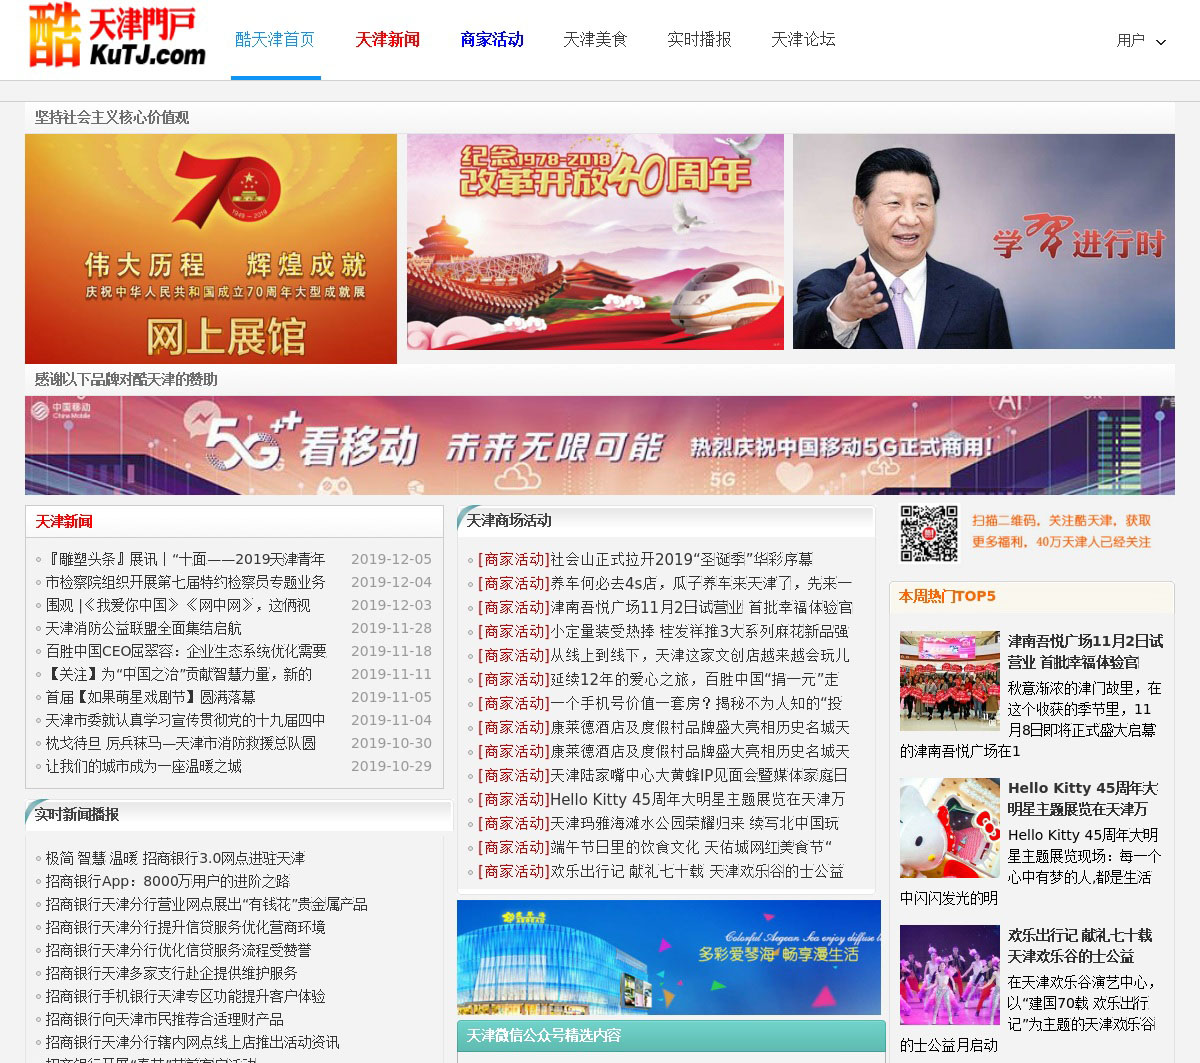Click 扫描二维码 关注酷天津 orange text
Image resolution: width=1200 pixels, height=1063 pixels.
(1061, 531)
